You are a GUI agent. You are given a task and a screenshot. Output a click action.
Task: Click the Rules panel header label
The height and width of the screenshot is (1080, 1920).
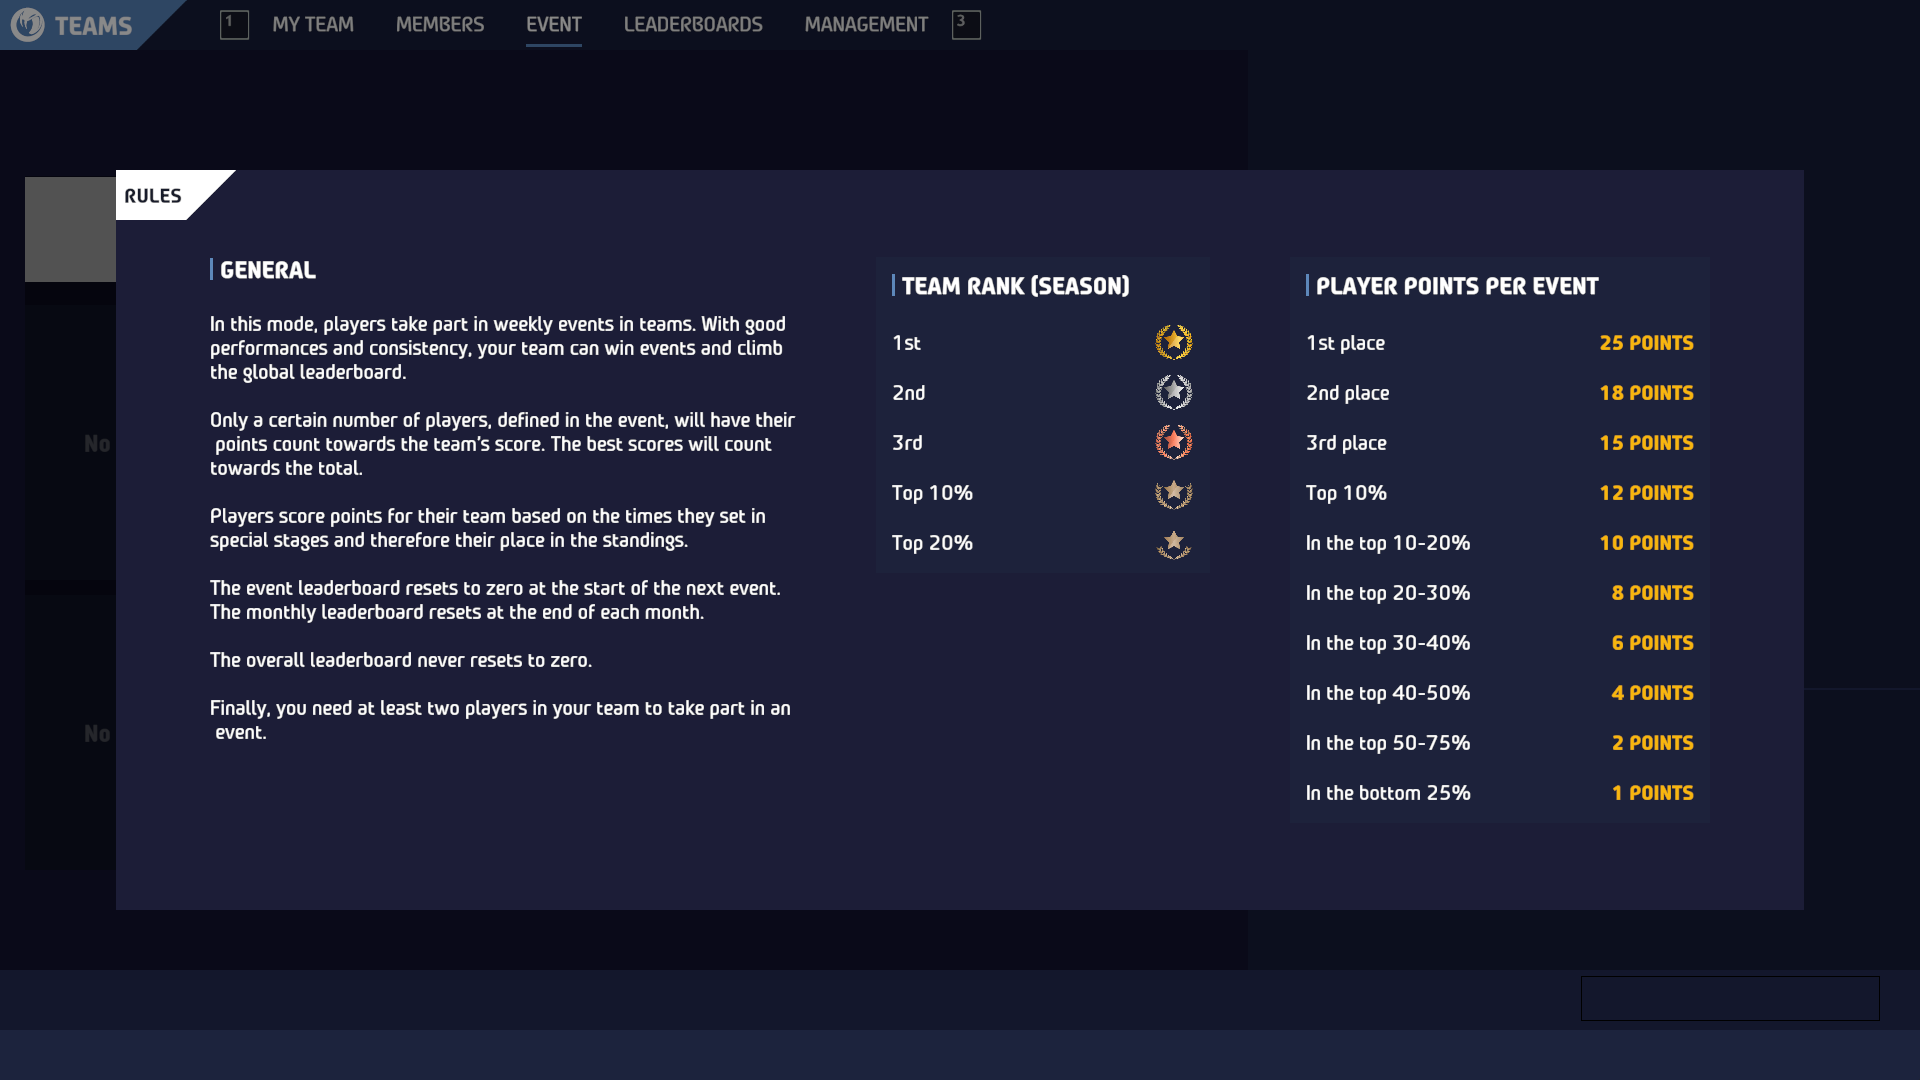pos(153,196)
